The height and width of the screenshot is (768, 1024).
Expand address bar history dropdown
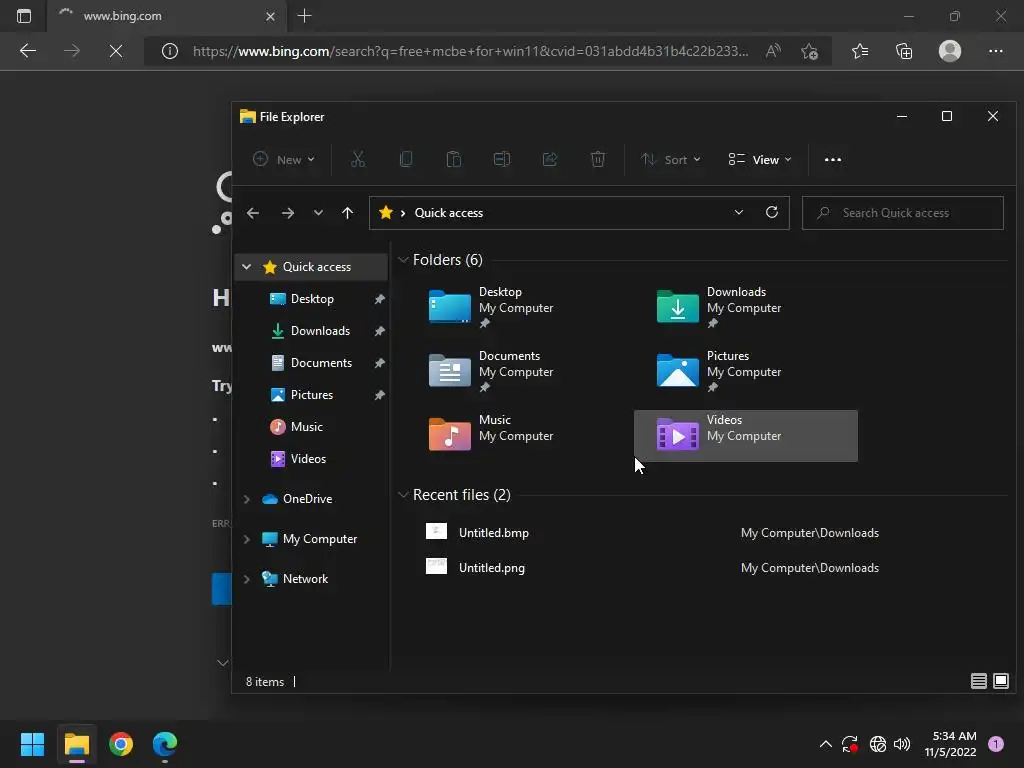pos(739,212)
